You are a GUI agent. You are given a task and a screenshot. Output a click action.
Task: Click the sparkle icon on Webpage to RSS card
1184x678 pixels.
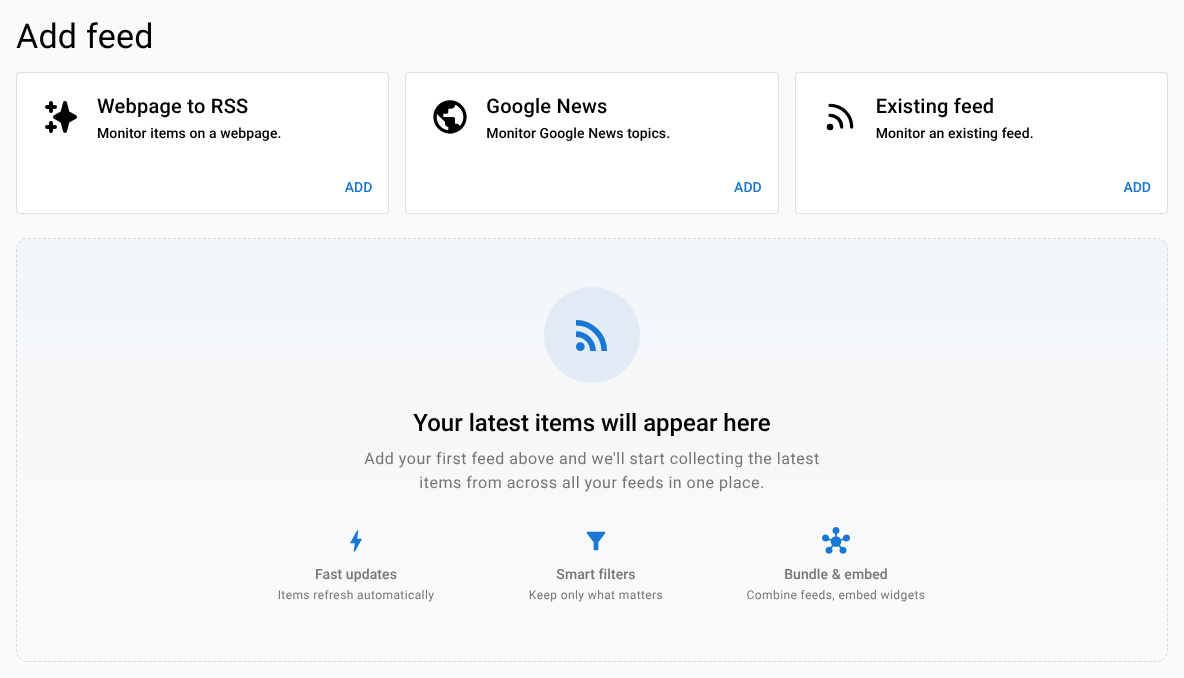(x=60, y=117)
